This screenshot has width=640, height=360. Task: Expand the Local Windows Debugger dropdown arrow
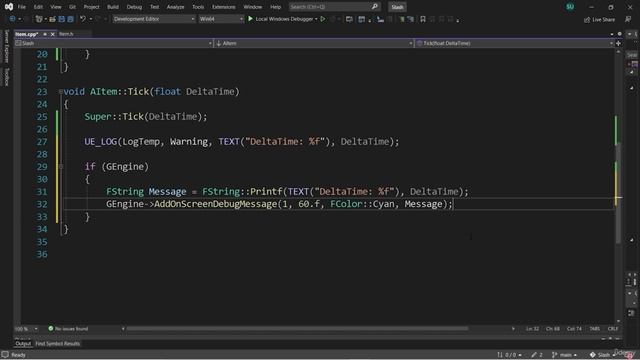pos(316,19)
